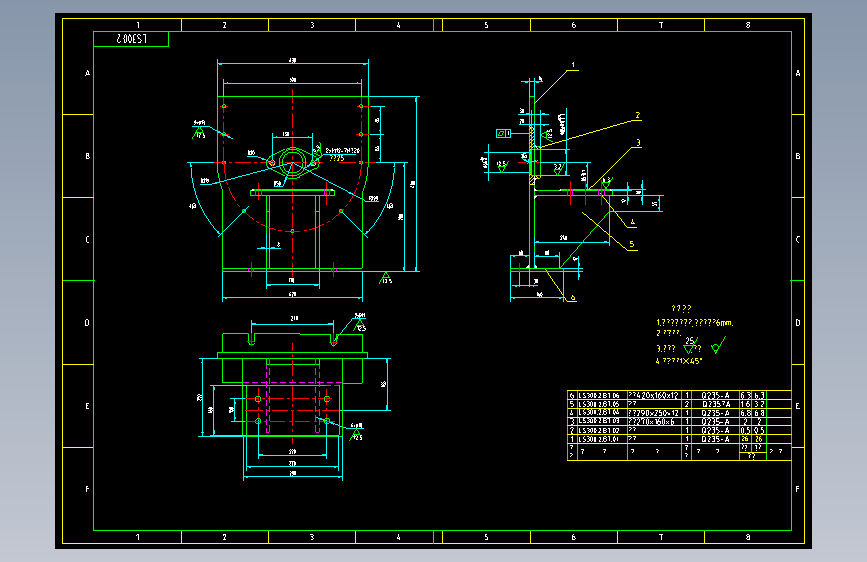Select yellow leader callout number 2
Screen dimensions: 867x562
[638, 116]
